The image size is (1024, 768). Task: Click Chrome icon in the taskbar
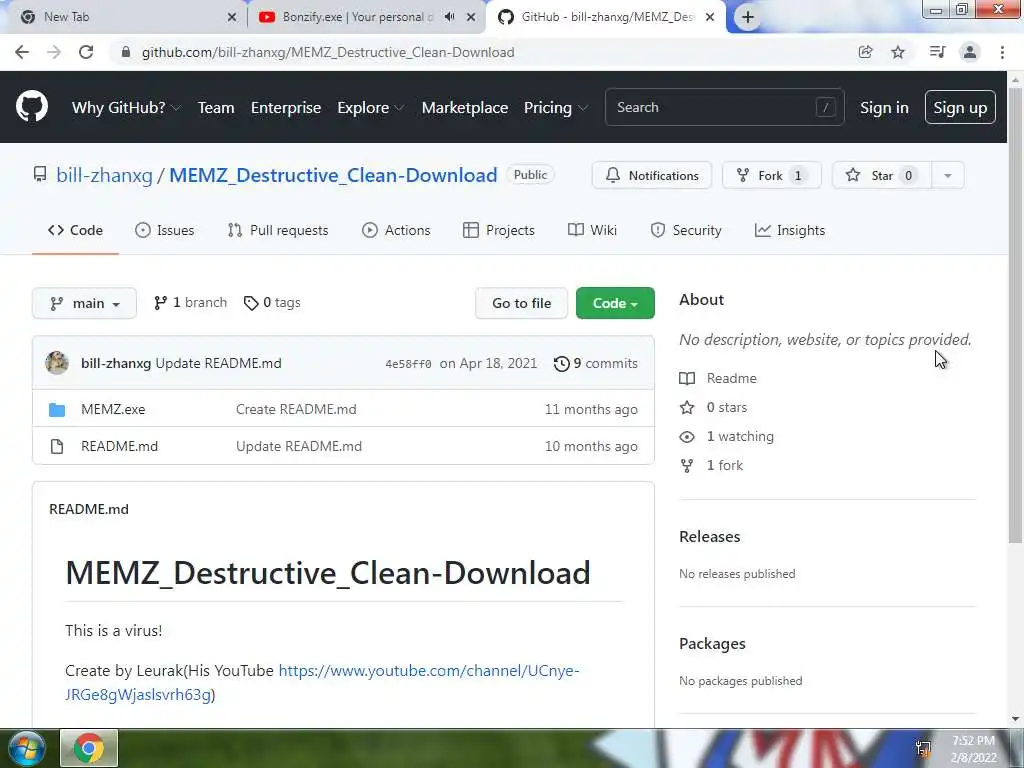(89, 748)
